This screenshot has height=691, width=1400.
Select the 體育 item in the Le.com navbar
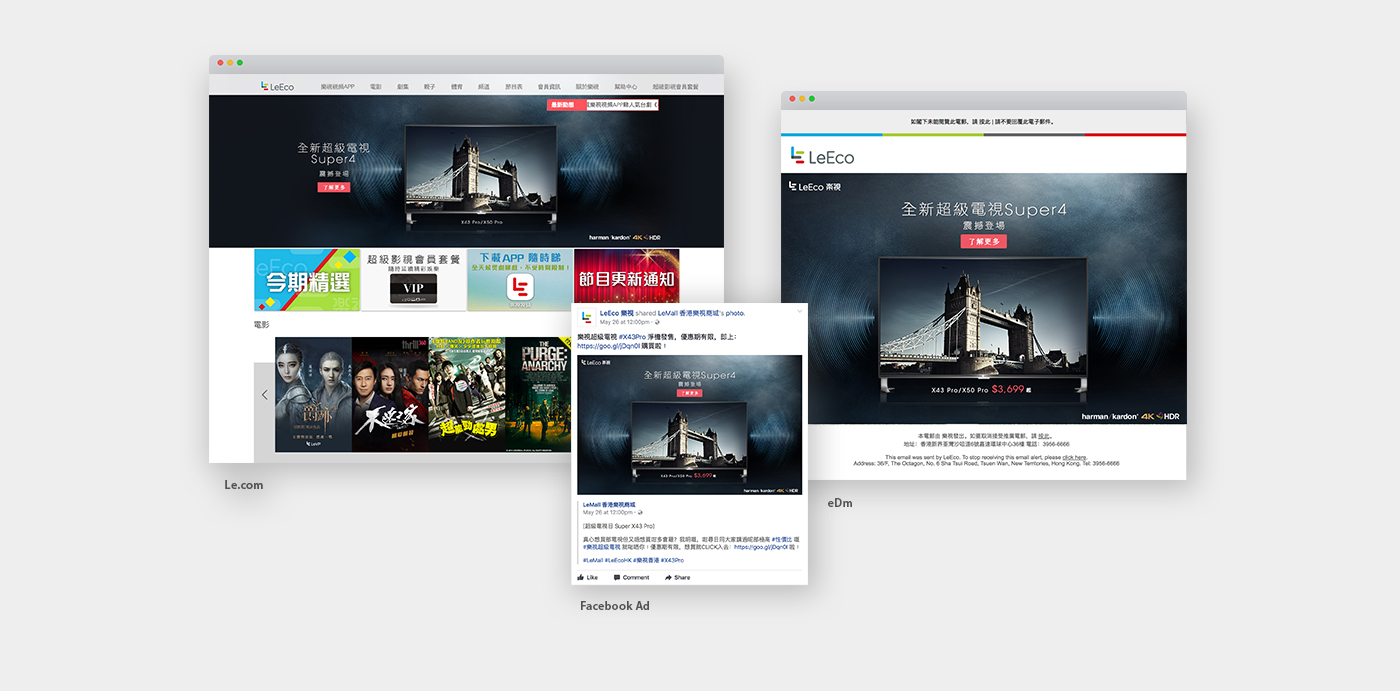(457, 87)
